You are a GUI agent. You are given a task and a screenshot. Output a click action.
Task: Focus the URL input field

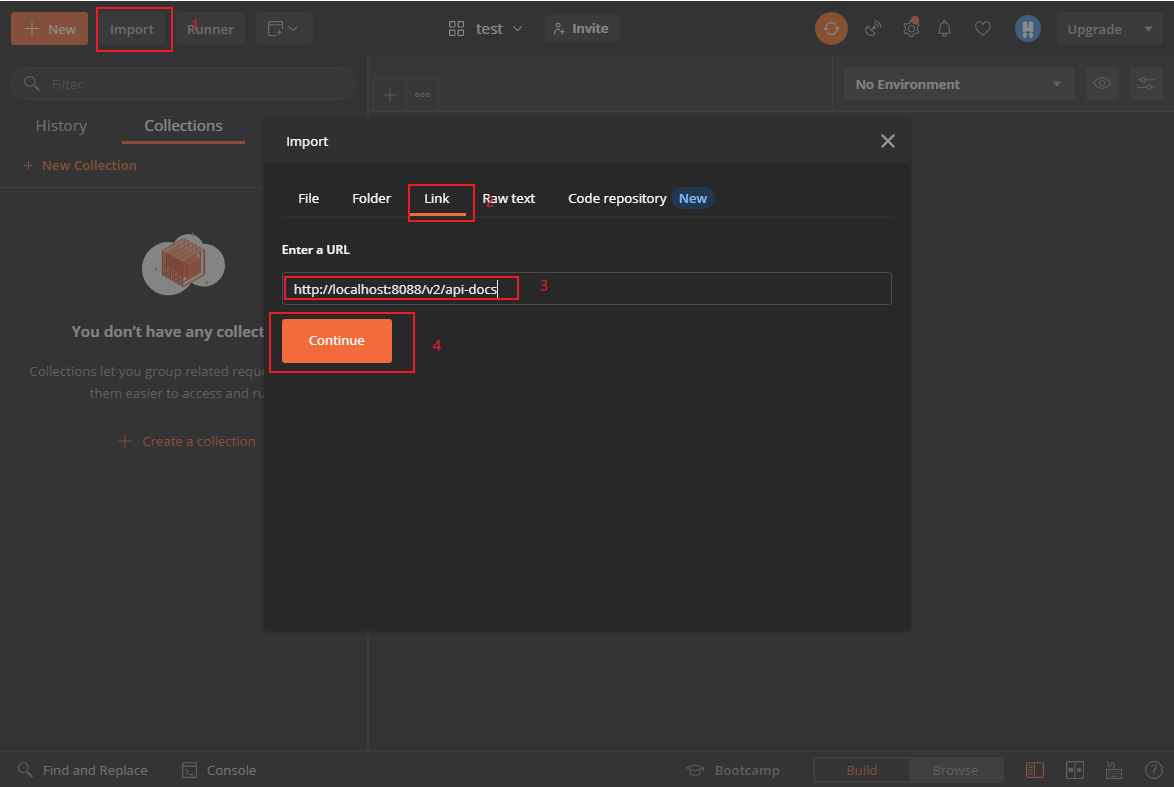coord(587,288)
